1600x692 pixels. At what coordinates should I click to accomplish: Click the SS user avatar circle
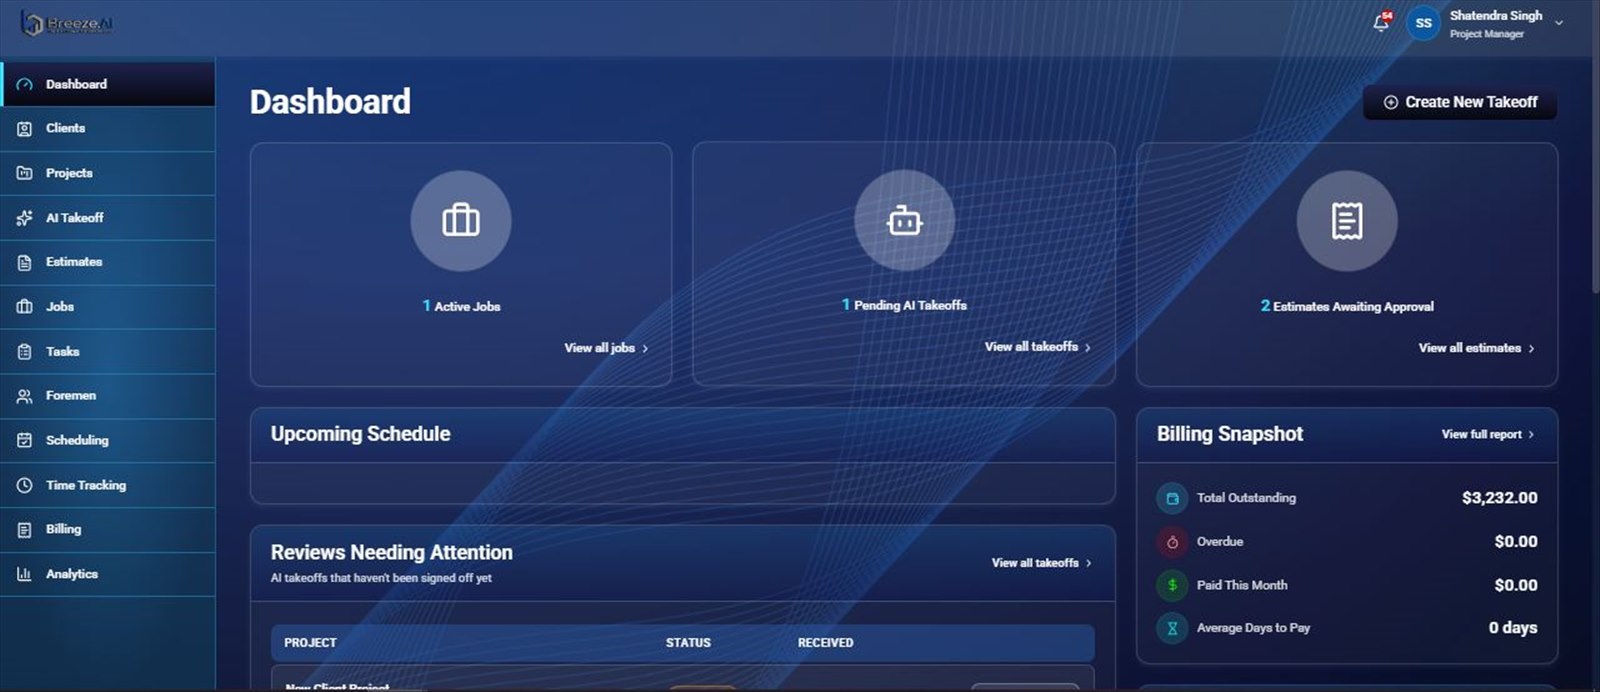point(1423,23)
